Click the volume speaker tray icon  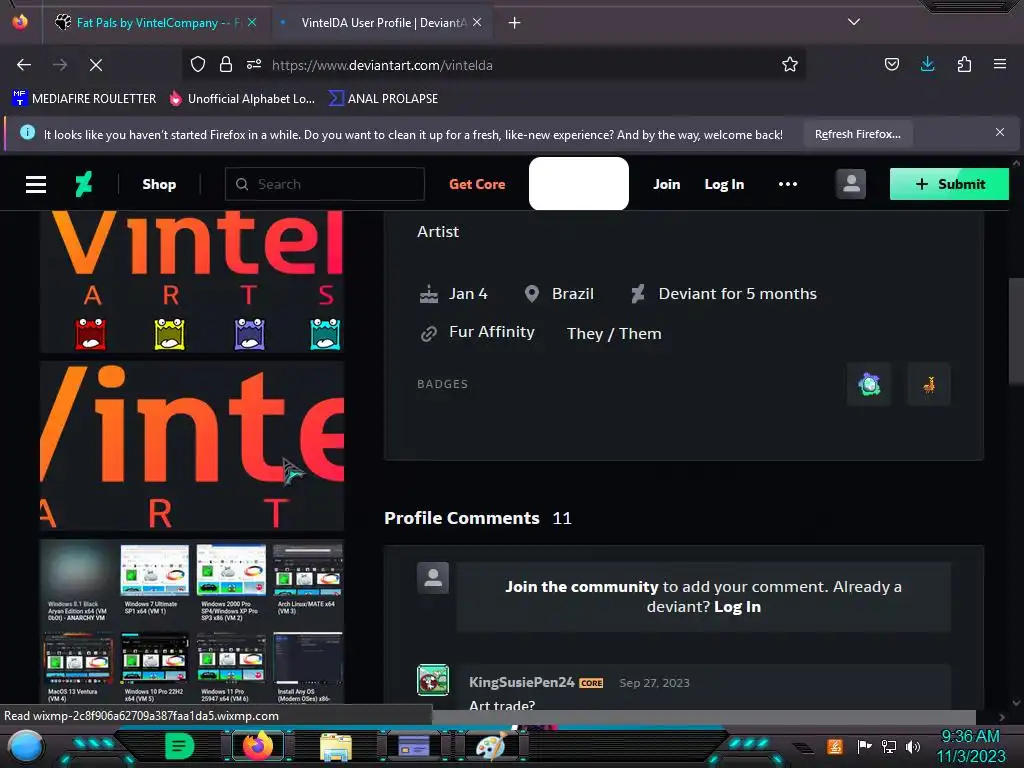tap(913, 746)
